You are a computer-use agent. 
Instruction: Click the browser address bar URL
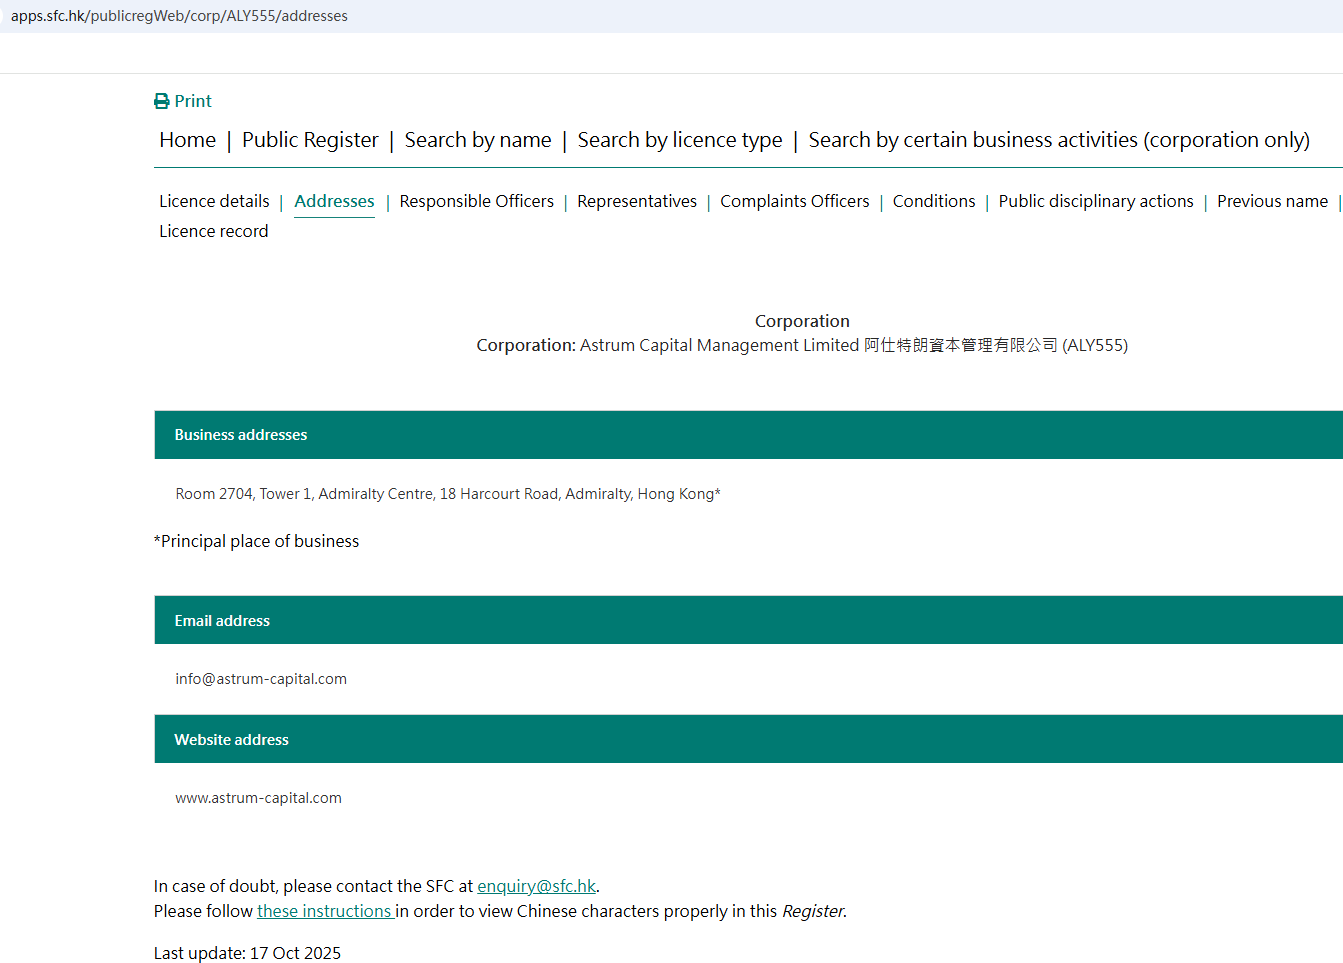(x=180, y=16)
